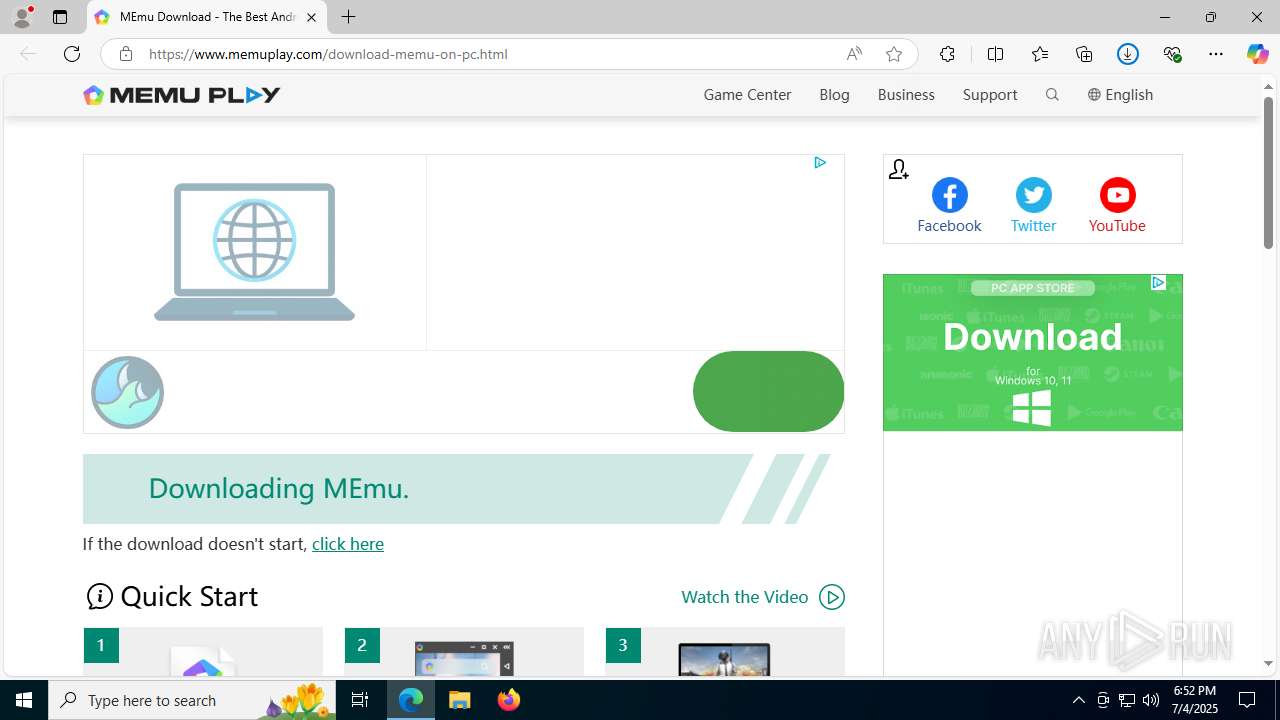Switch to Edge in taskbar

click(411, 700)
